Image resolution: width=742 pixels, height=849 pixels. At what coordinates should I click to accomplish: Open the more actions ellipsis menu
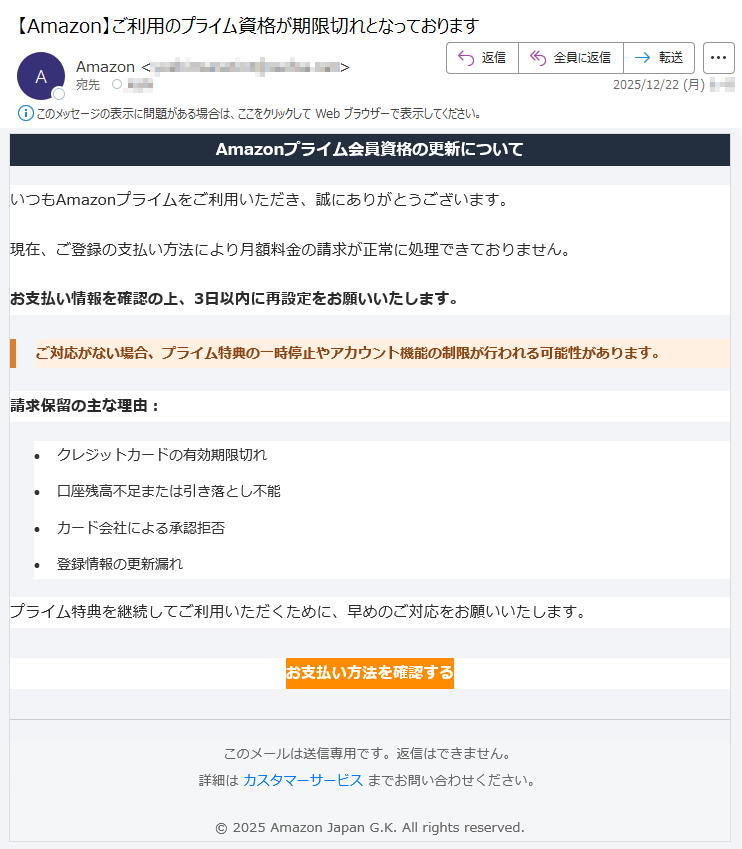(x=718, y=58)
